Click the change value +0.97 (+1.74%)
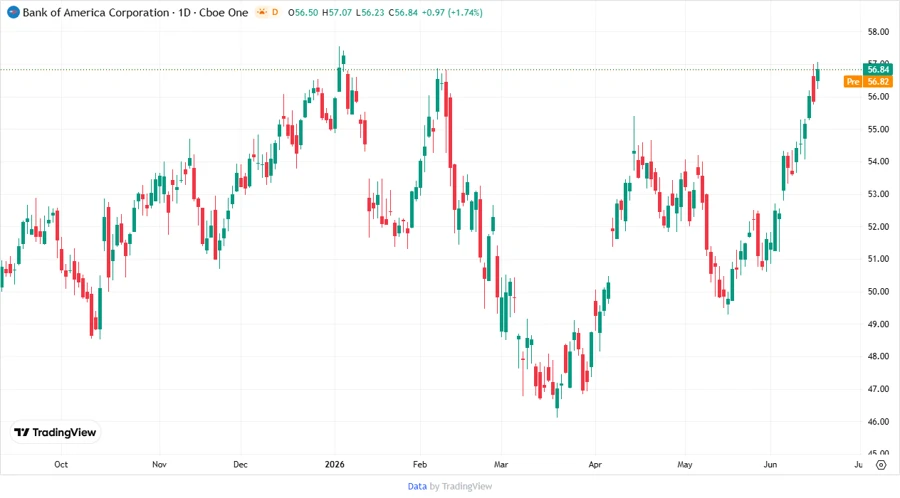 click(x=452, y=12)
